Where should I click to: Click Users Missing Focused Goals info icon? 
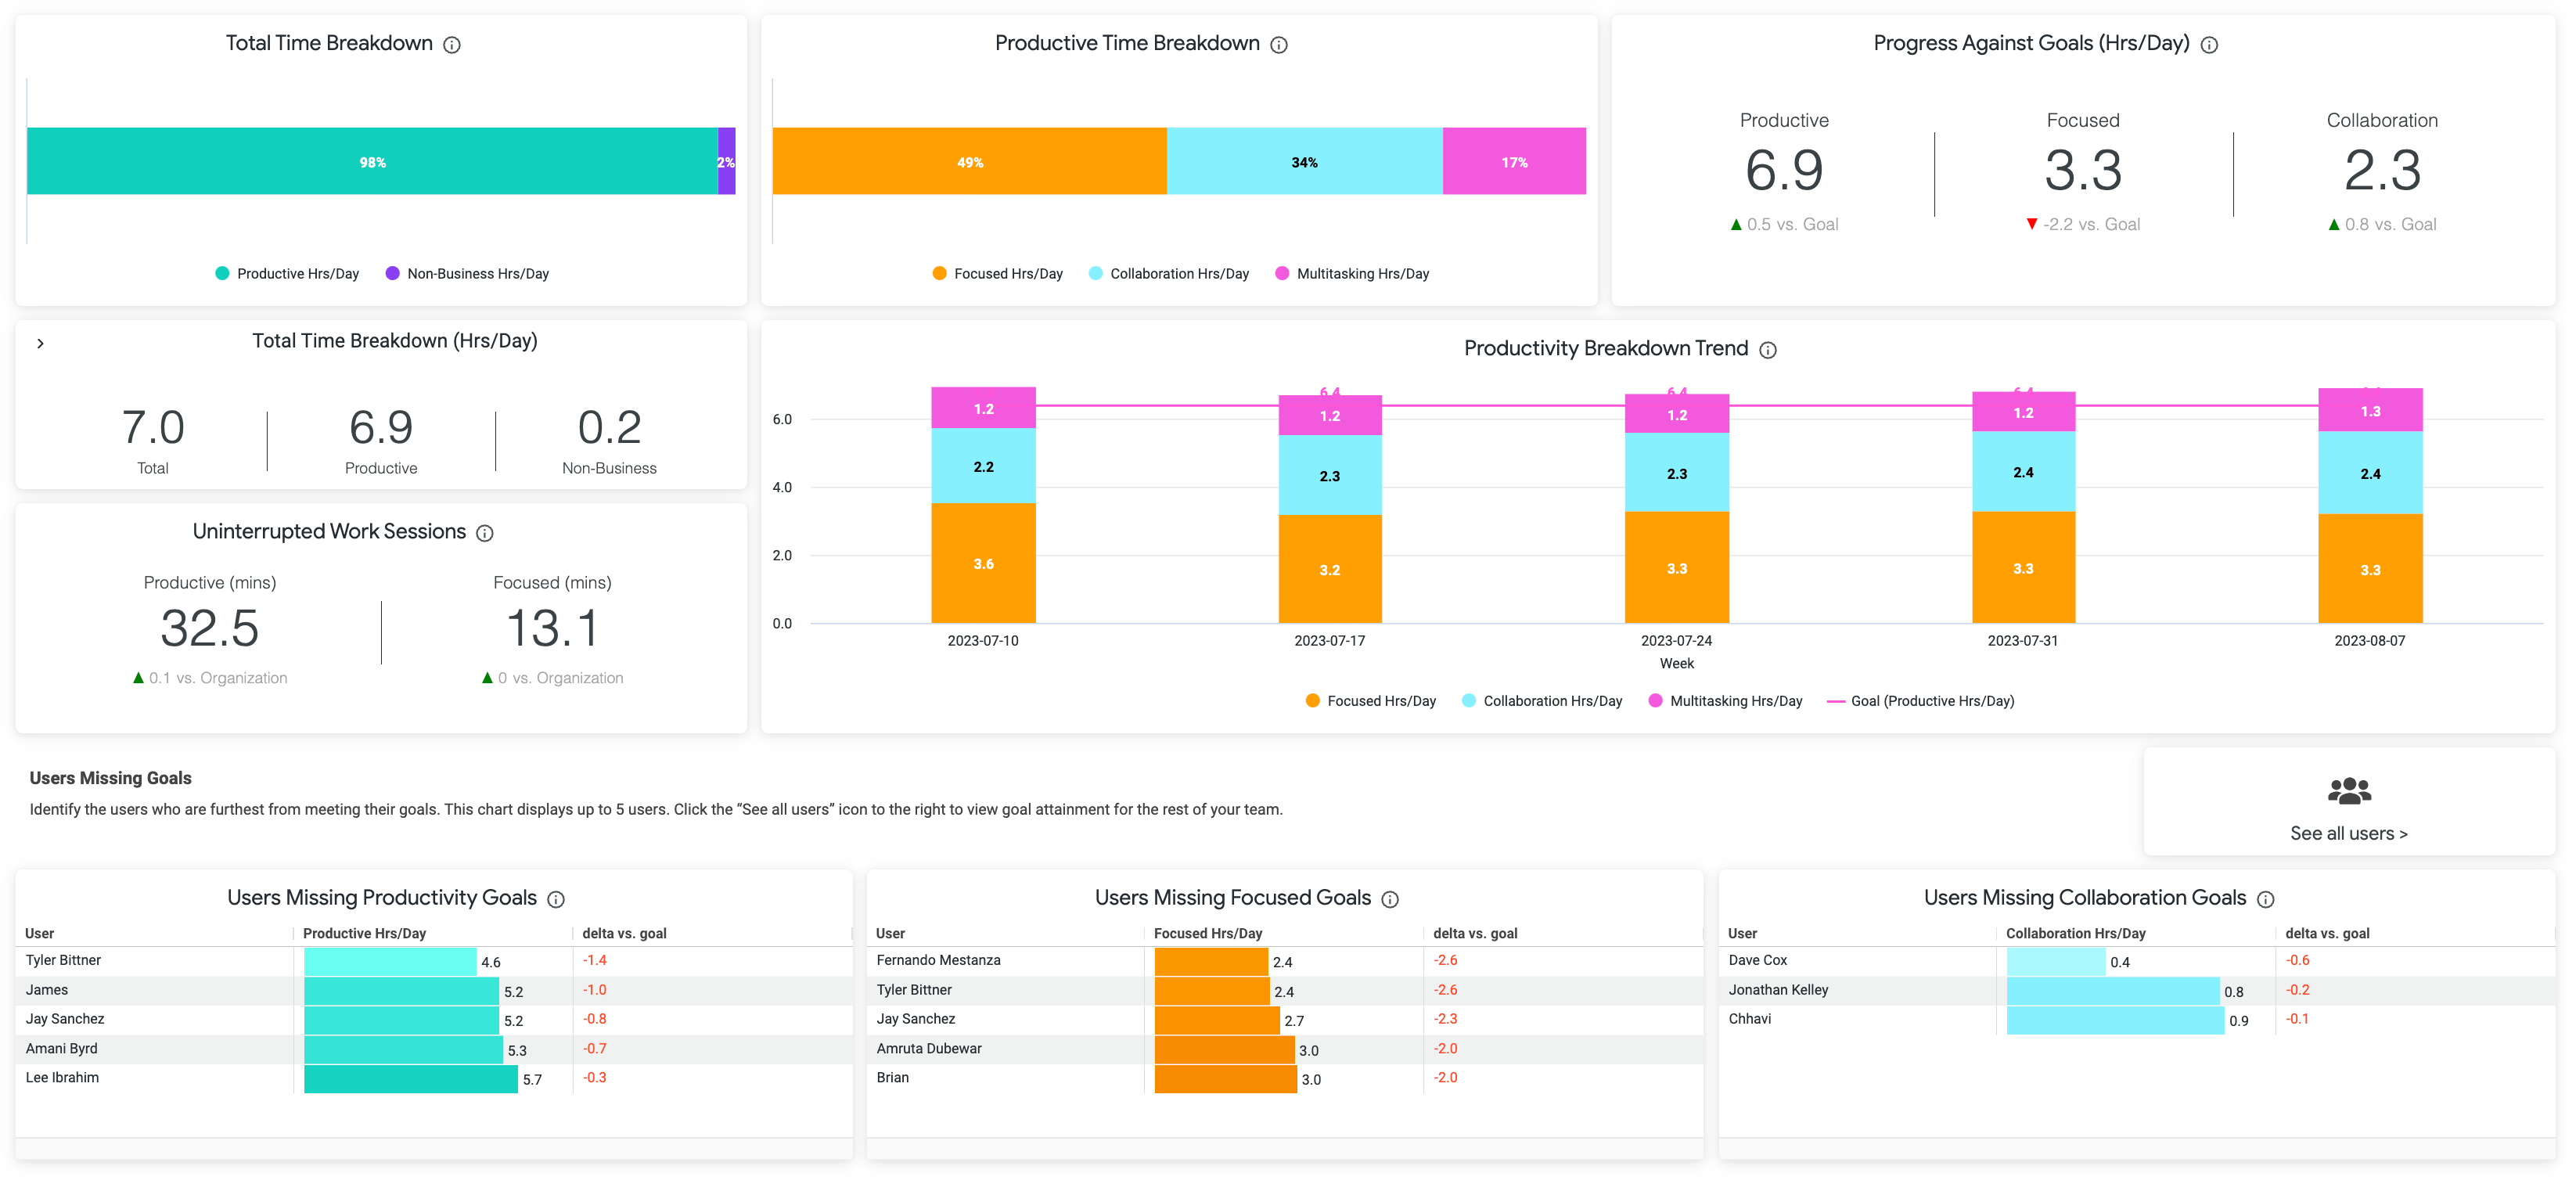[1389, 899]
